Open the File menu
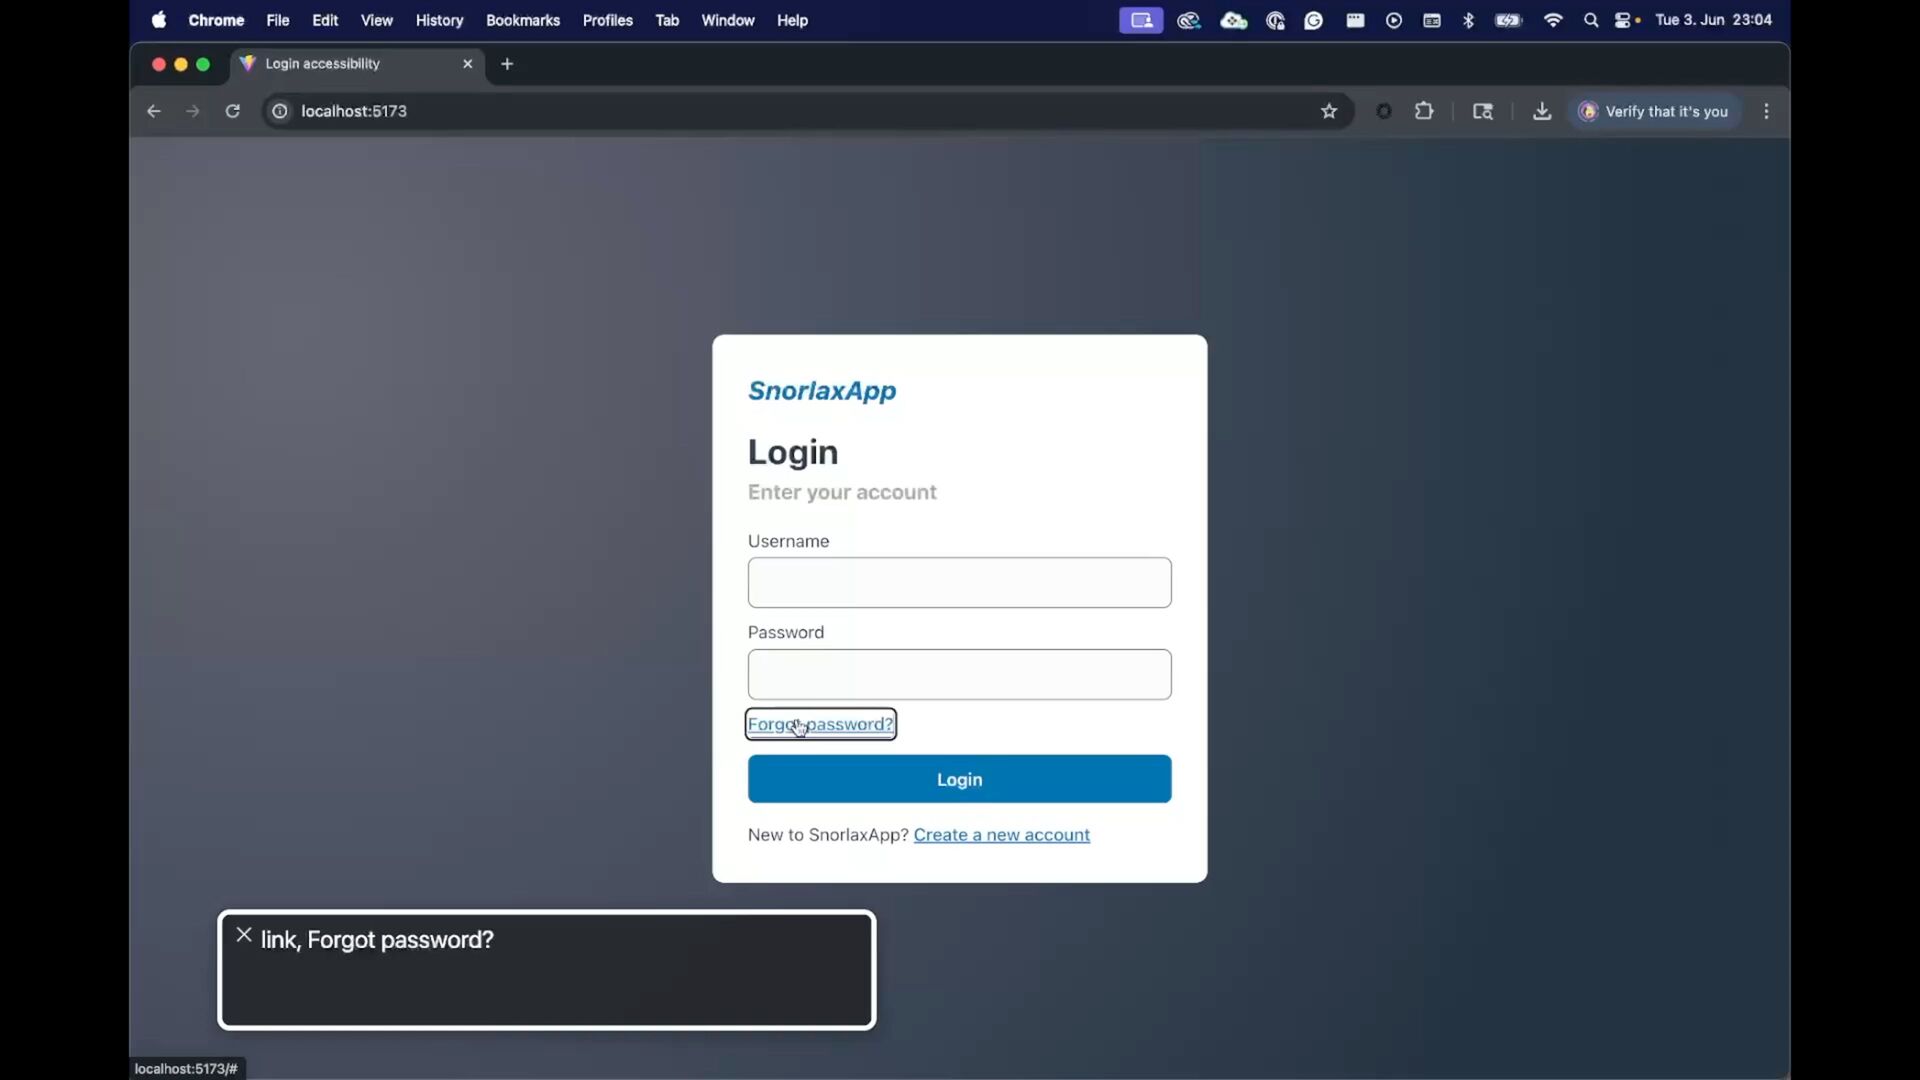 [x=278, y=20]
